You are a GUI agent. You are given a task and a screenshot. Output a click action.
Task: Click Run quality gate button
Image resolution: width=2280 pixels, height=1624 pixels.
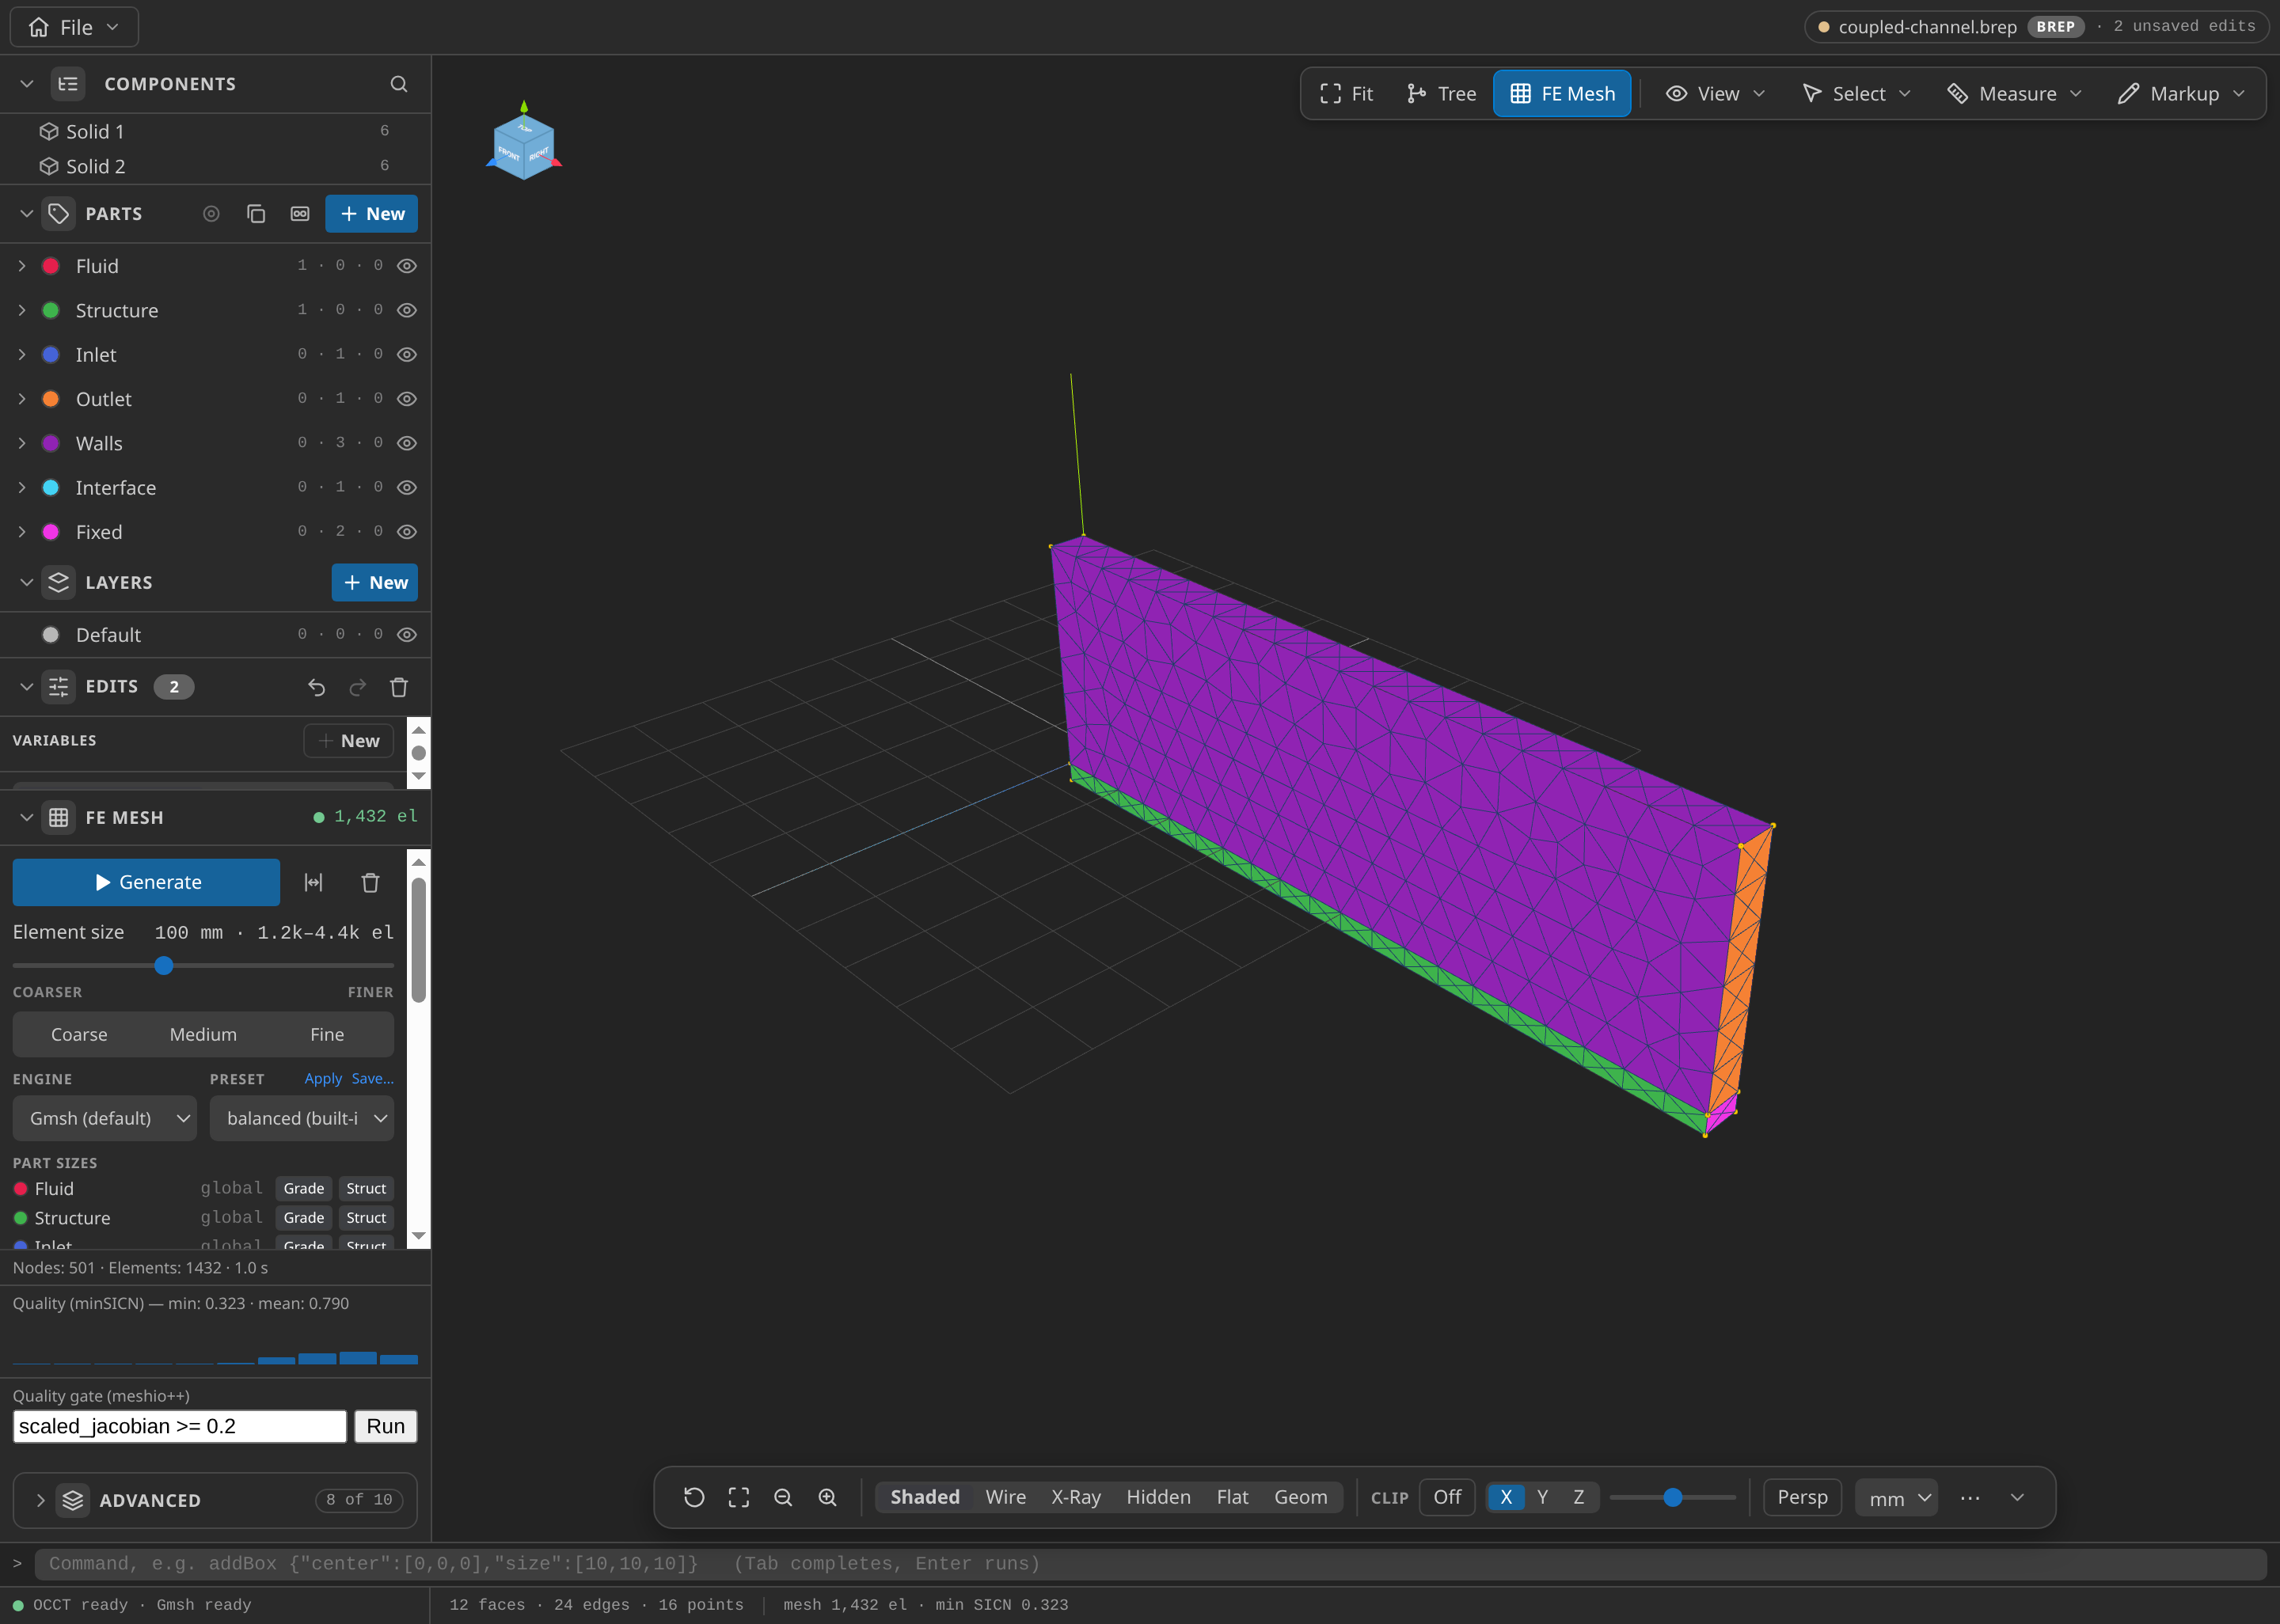(385, 1426)
